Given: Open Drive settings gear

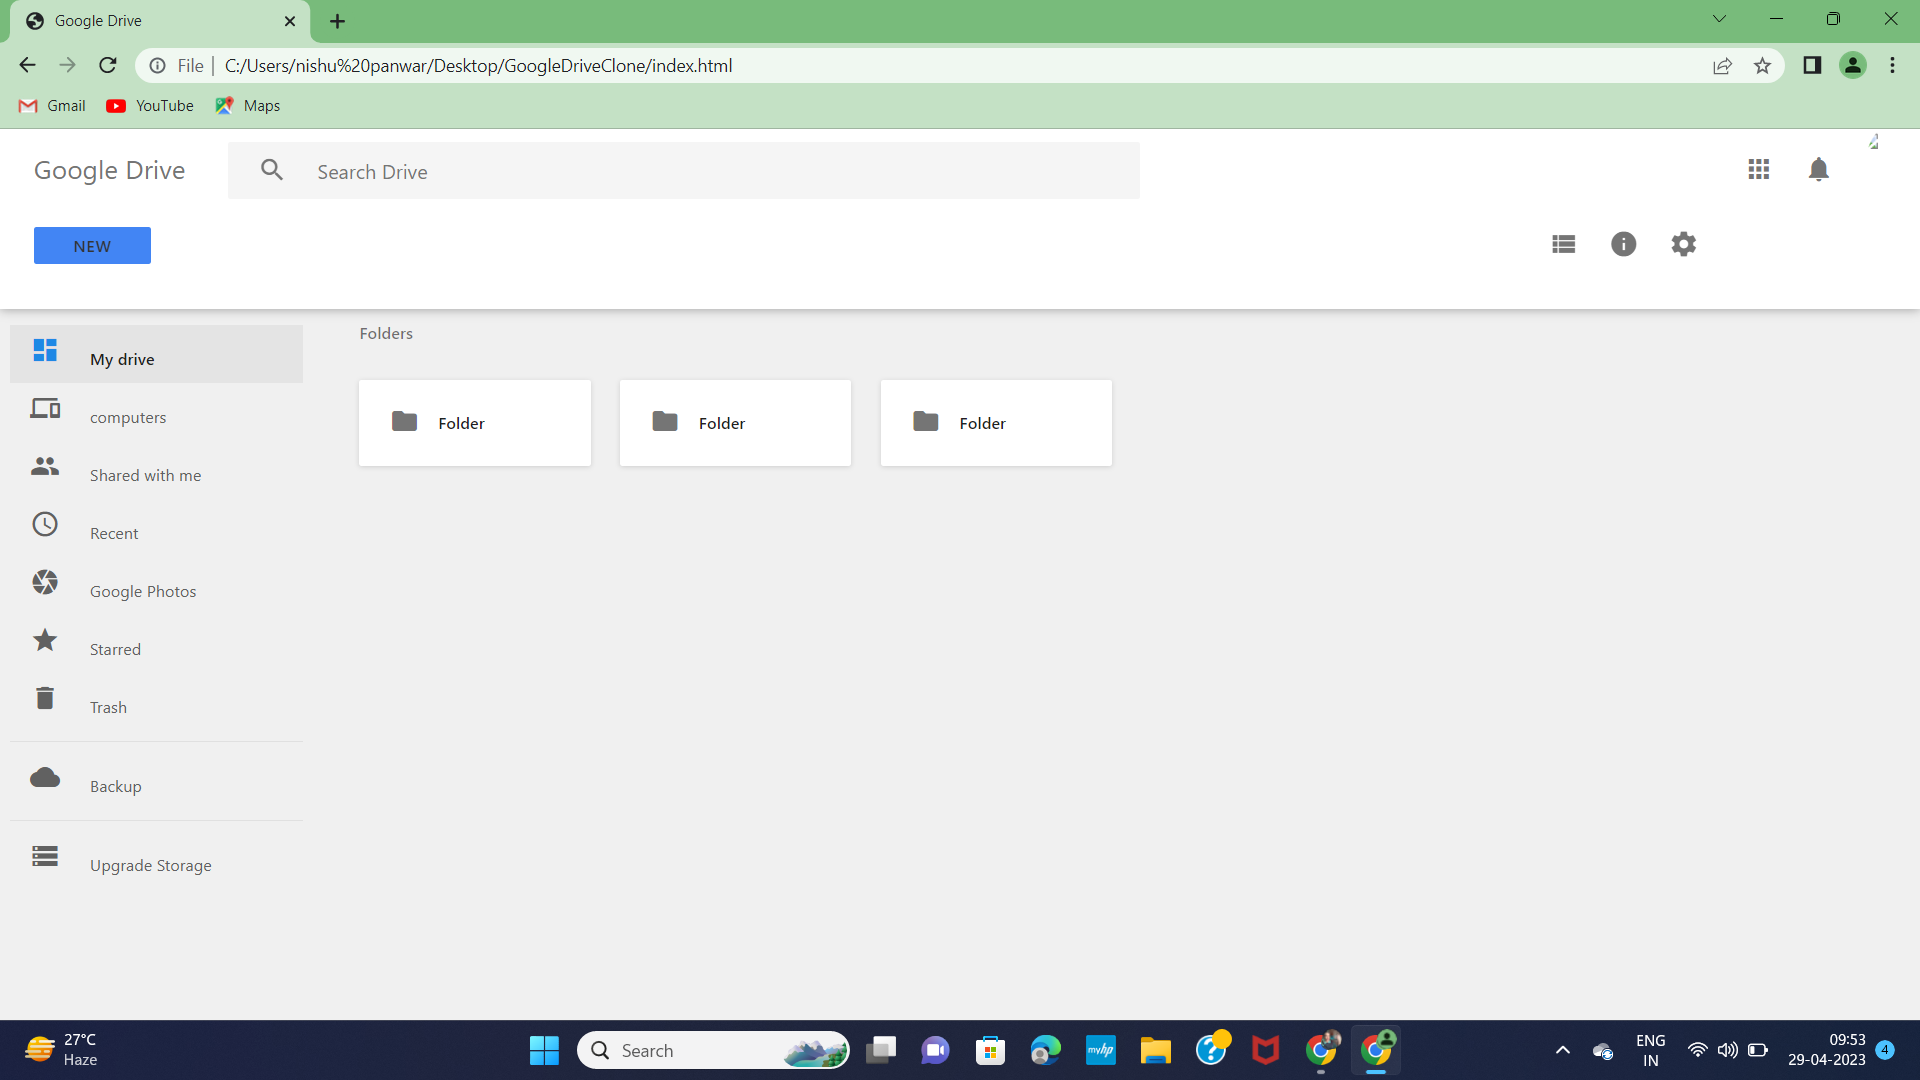Looking at the screenshot, I should tap(1683, 244).
